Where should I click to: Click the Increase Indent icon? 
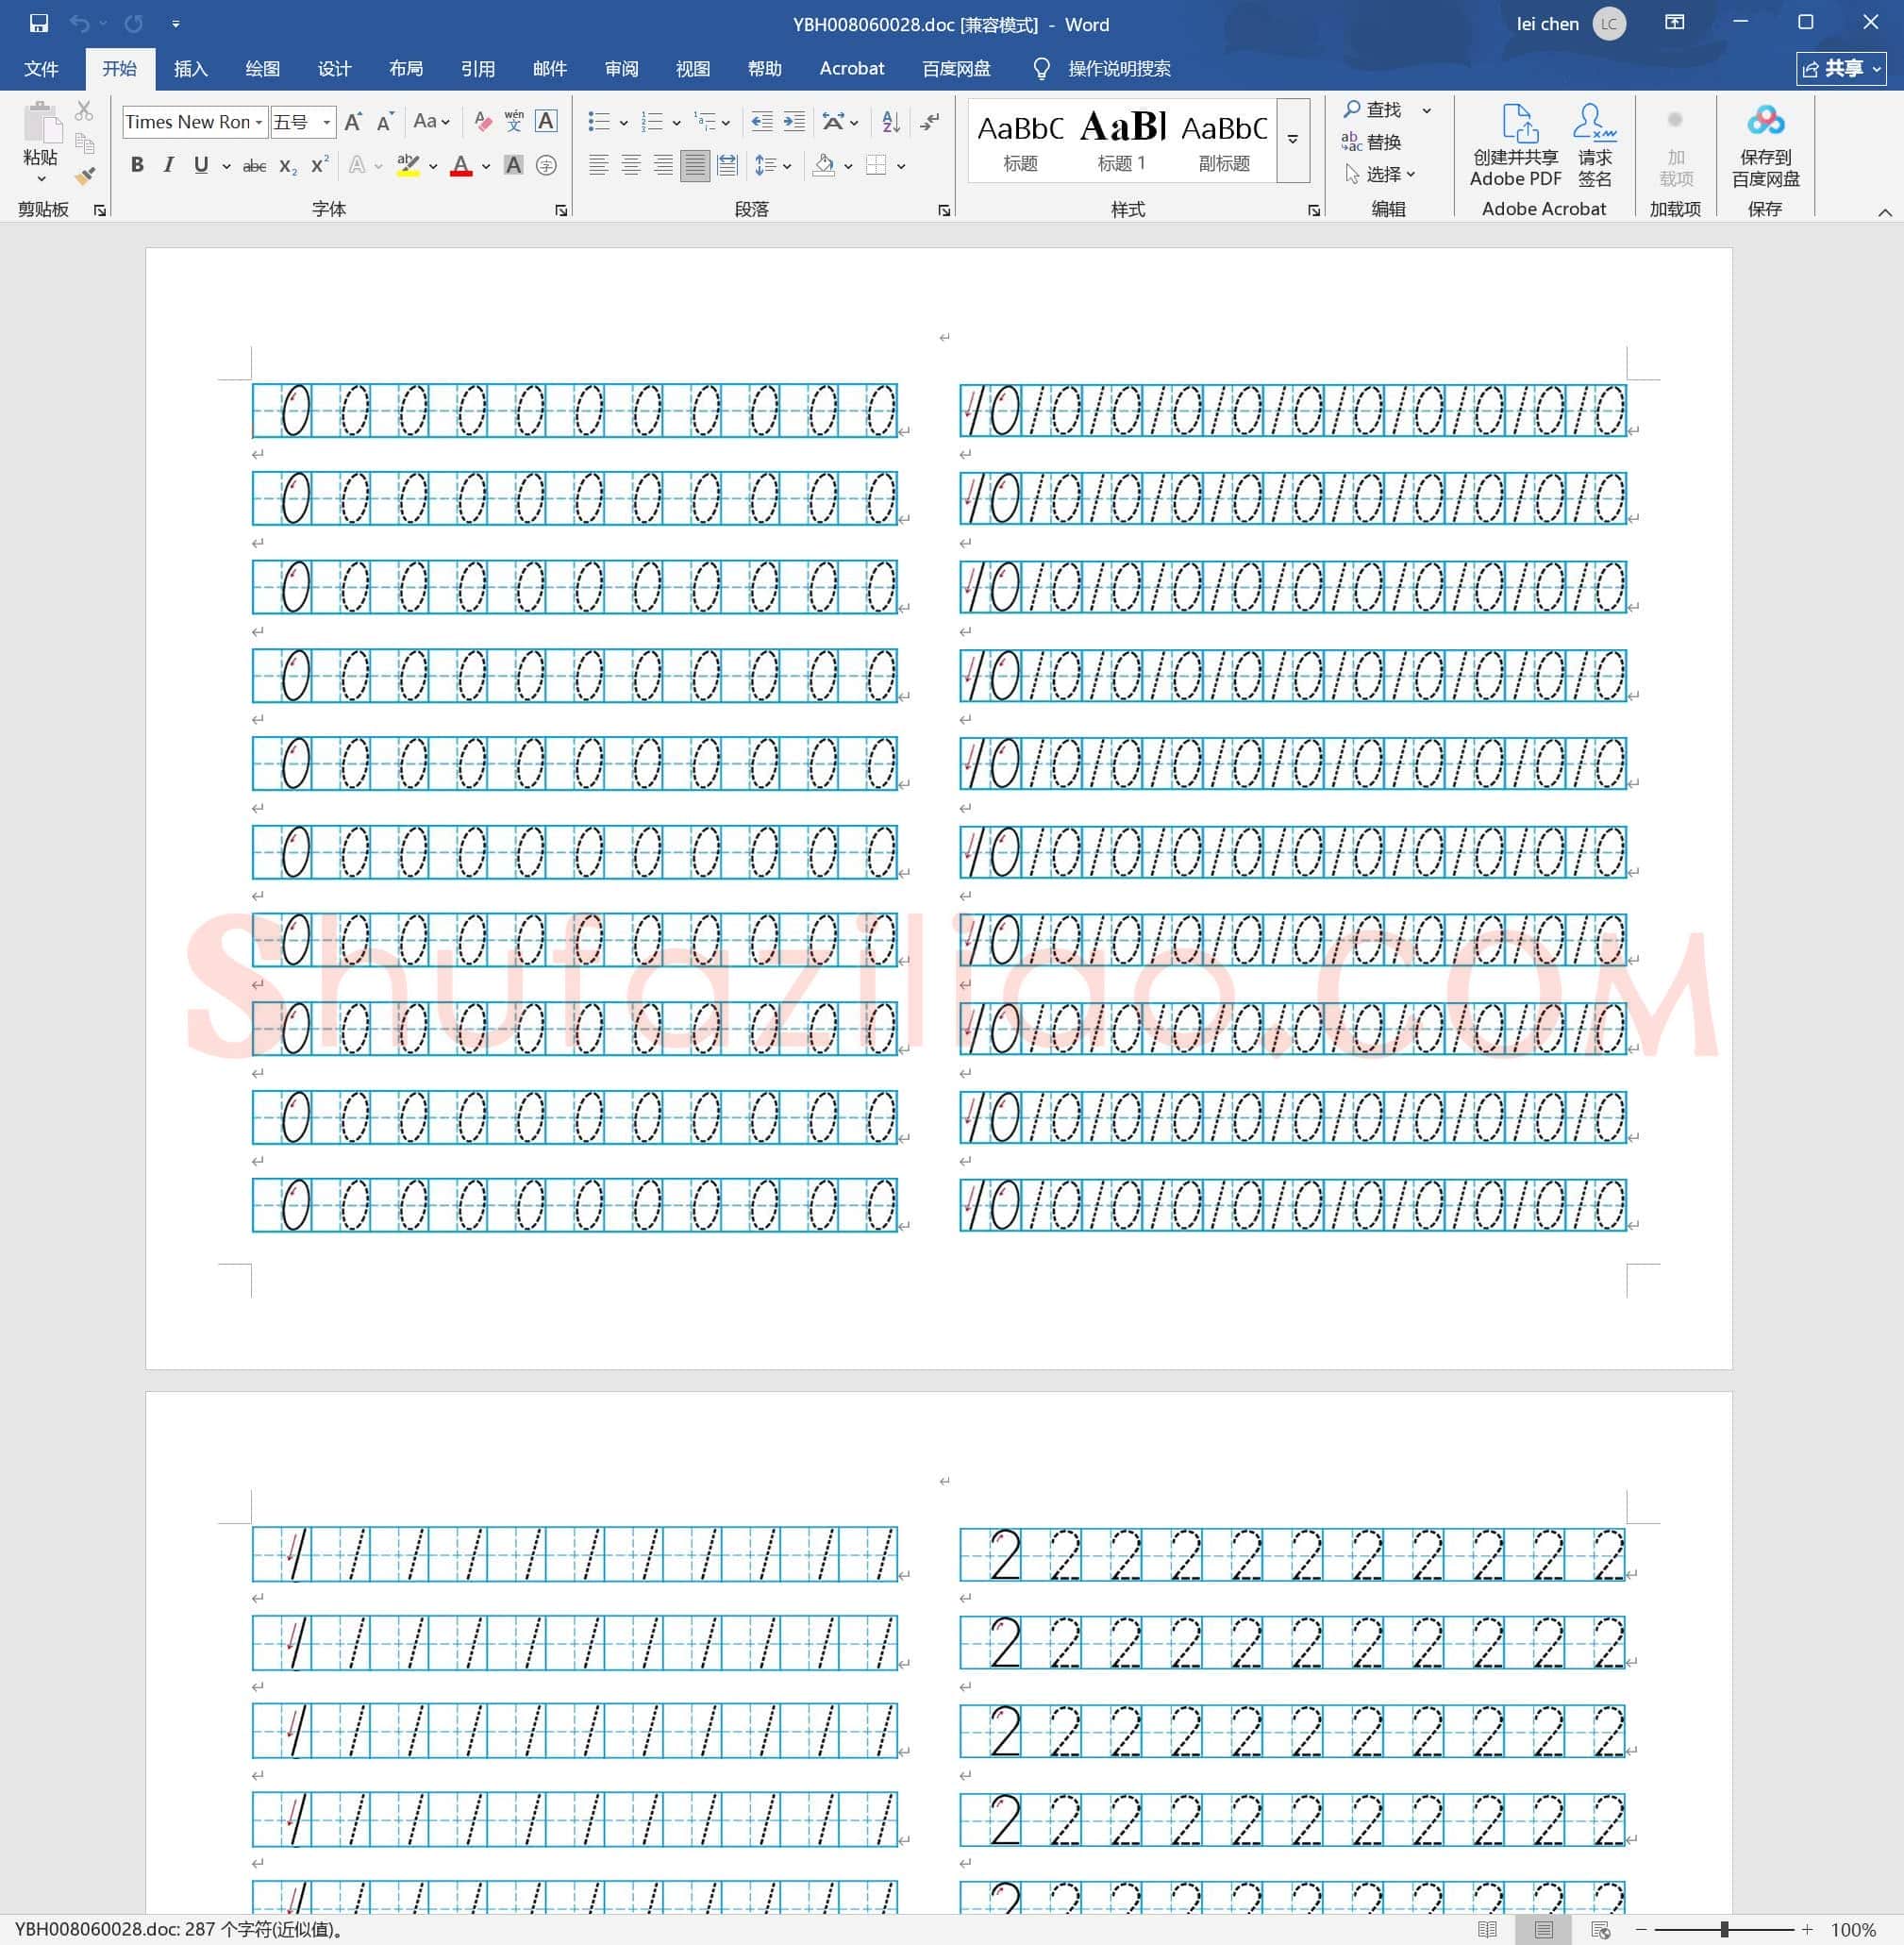coord(794,122)
